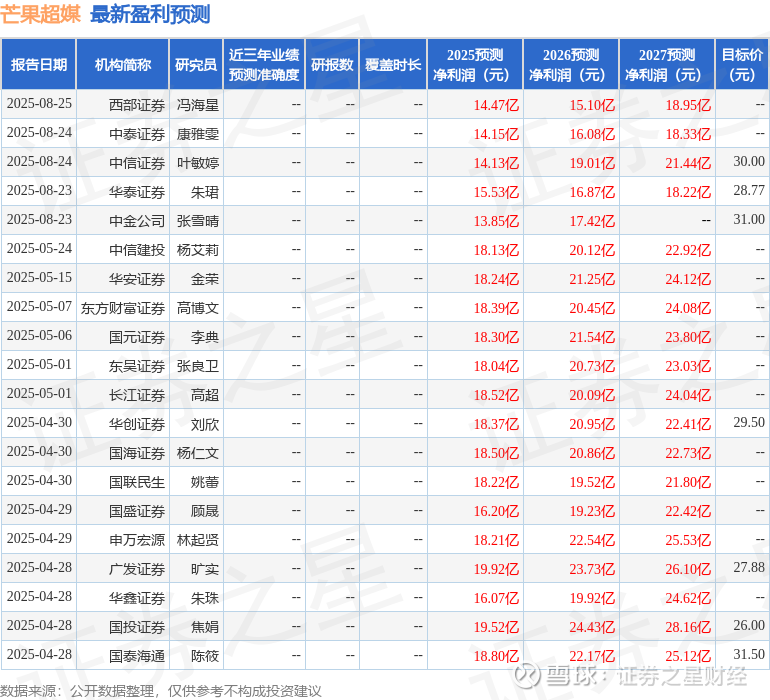Click analyst name 朱珺
This screenshot has width=770, height=700.
[x=205, y=192]
